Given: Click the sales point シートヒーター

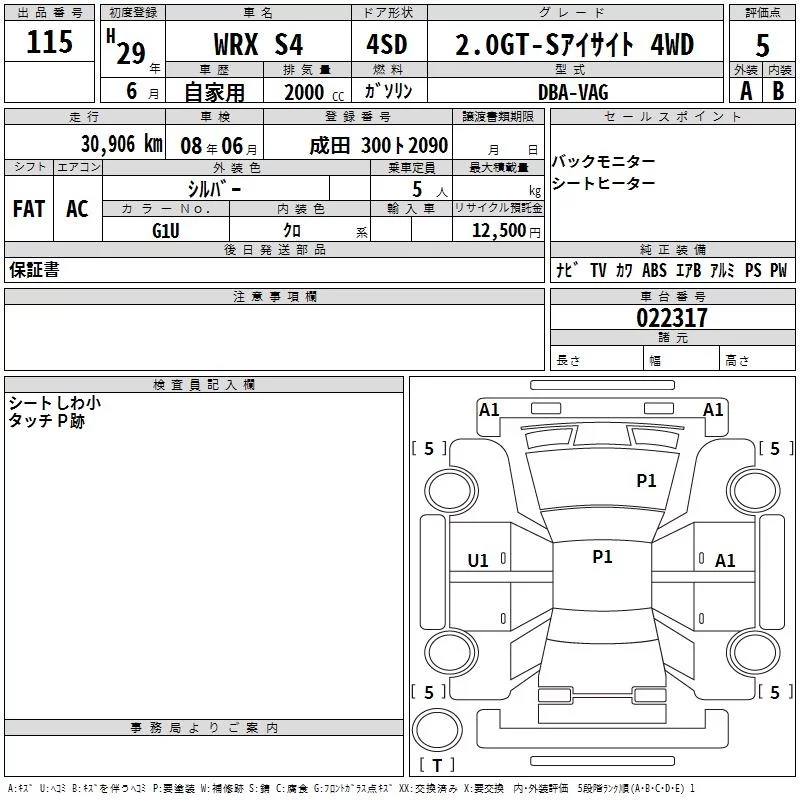Looking at the screenshot, I should [x=603, y=183].
